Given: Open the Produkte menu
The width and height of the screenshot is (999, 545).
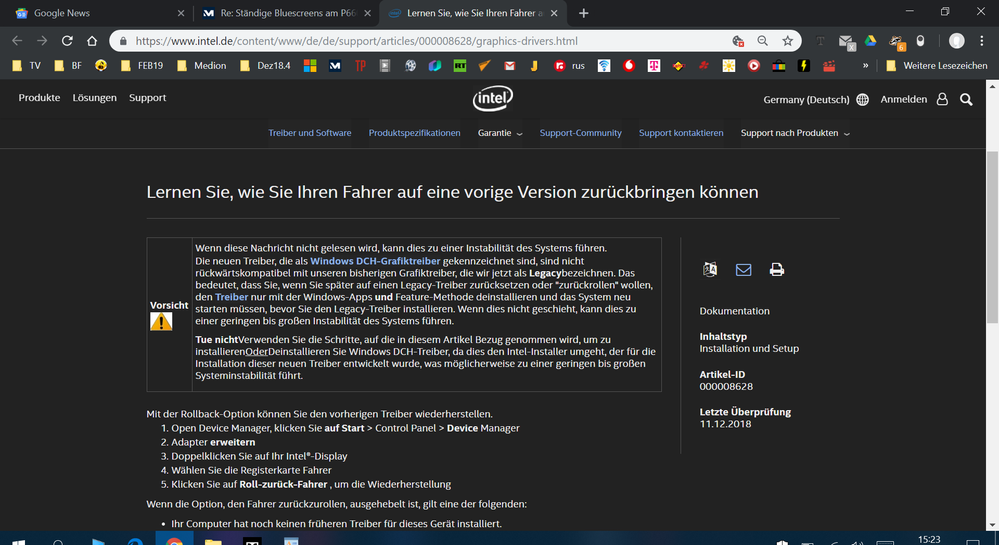Looking at the screenshot, I should pyautogui.click(x=39, y=98).
